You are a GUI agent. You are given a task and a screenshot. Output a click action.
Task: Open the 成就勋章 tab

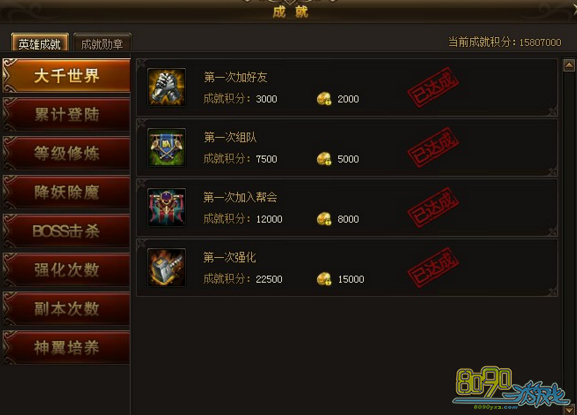coord(102,43)
